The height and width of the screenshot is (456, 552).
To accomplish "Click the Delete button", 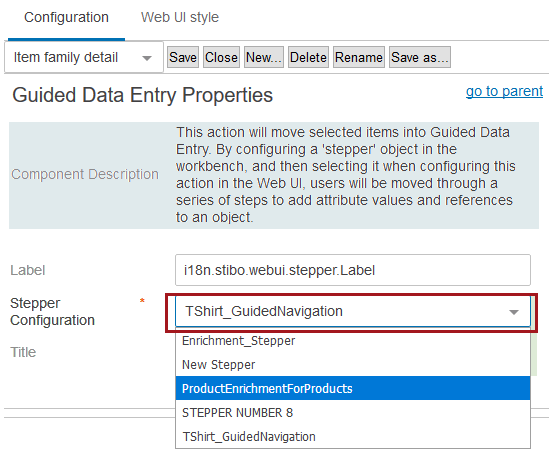I will point(308,57).
